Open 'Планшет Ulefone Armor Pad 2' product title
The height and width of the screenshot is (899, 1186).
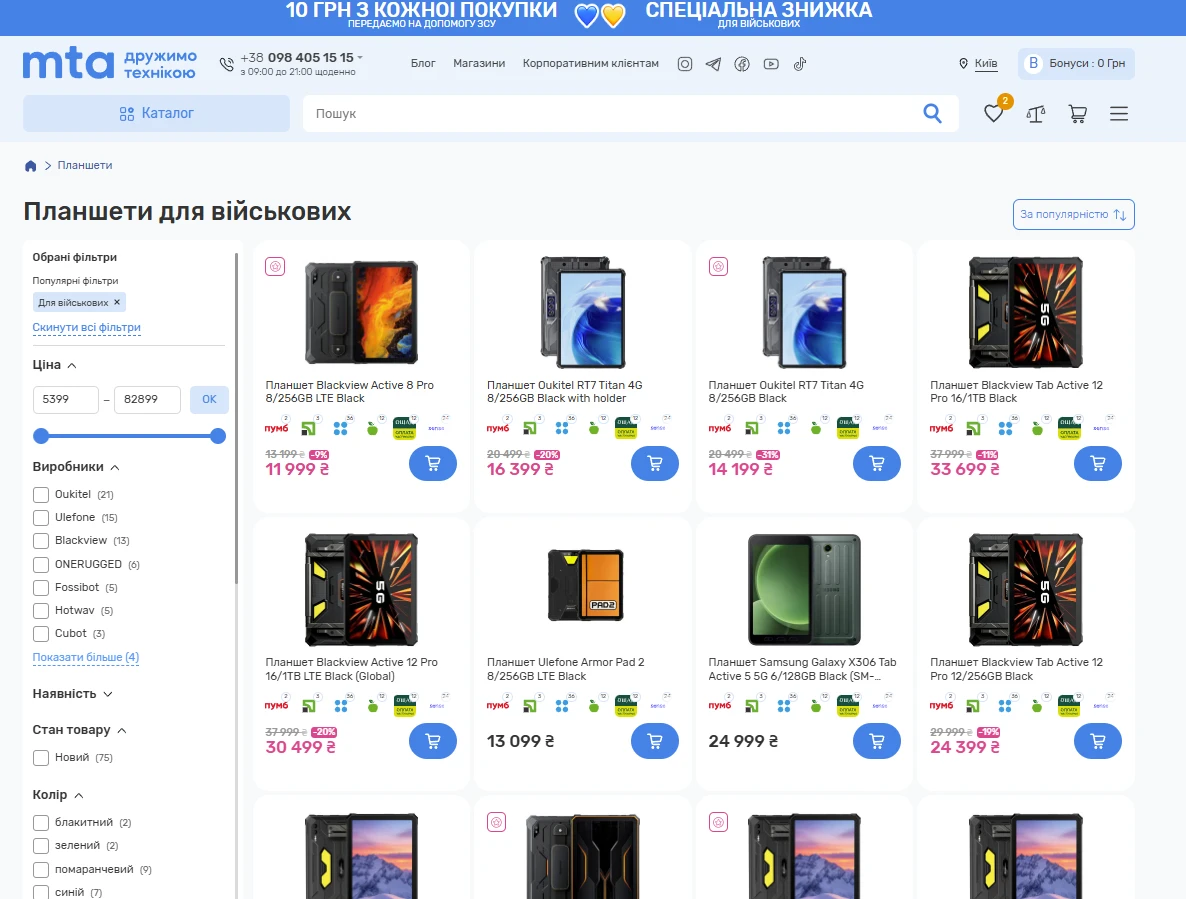click(x=566, y=669)
